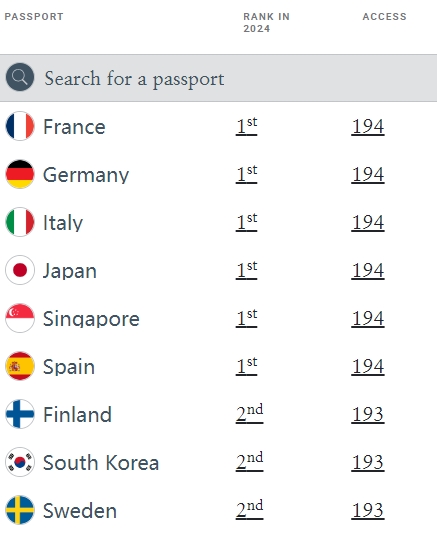Sort by the Rank in 2024 header
This screenshot has width=437, height=541.
(266, 22)
